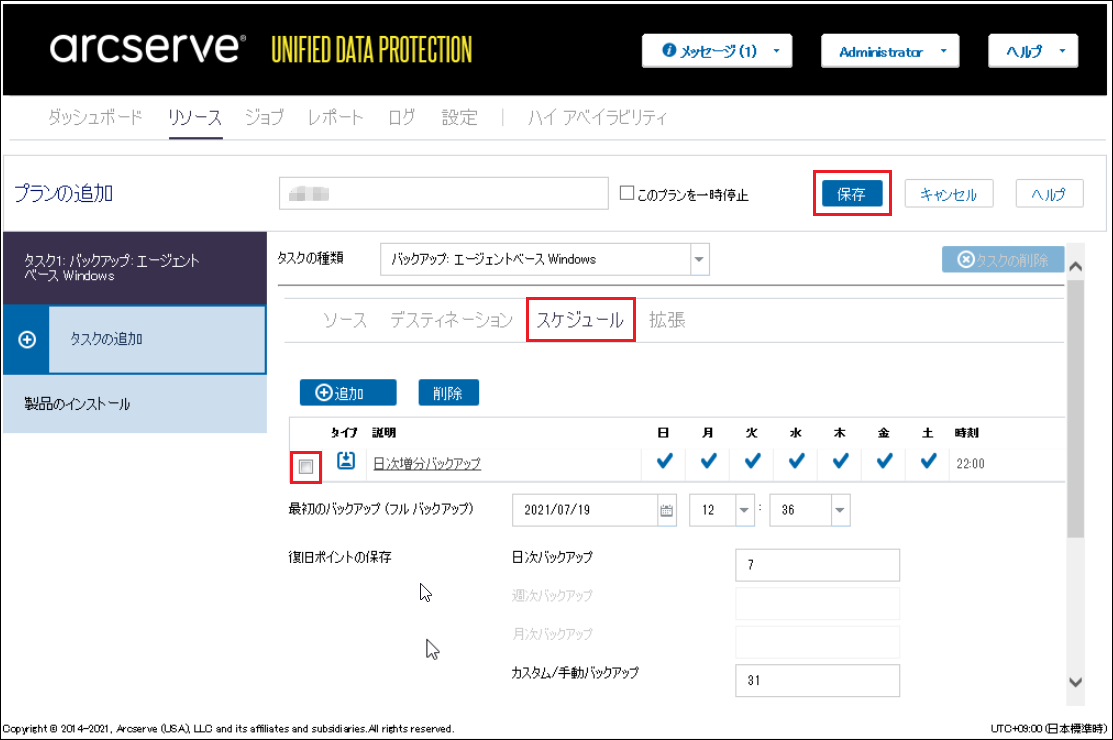Click the vertical scrollbar down arrow
Viewport: 1113px width, 740px height.
point(1076,682)
